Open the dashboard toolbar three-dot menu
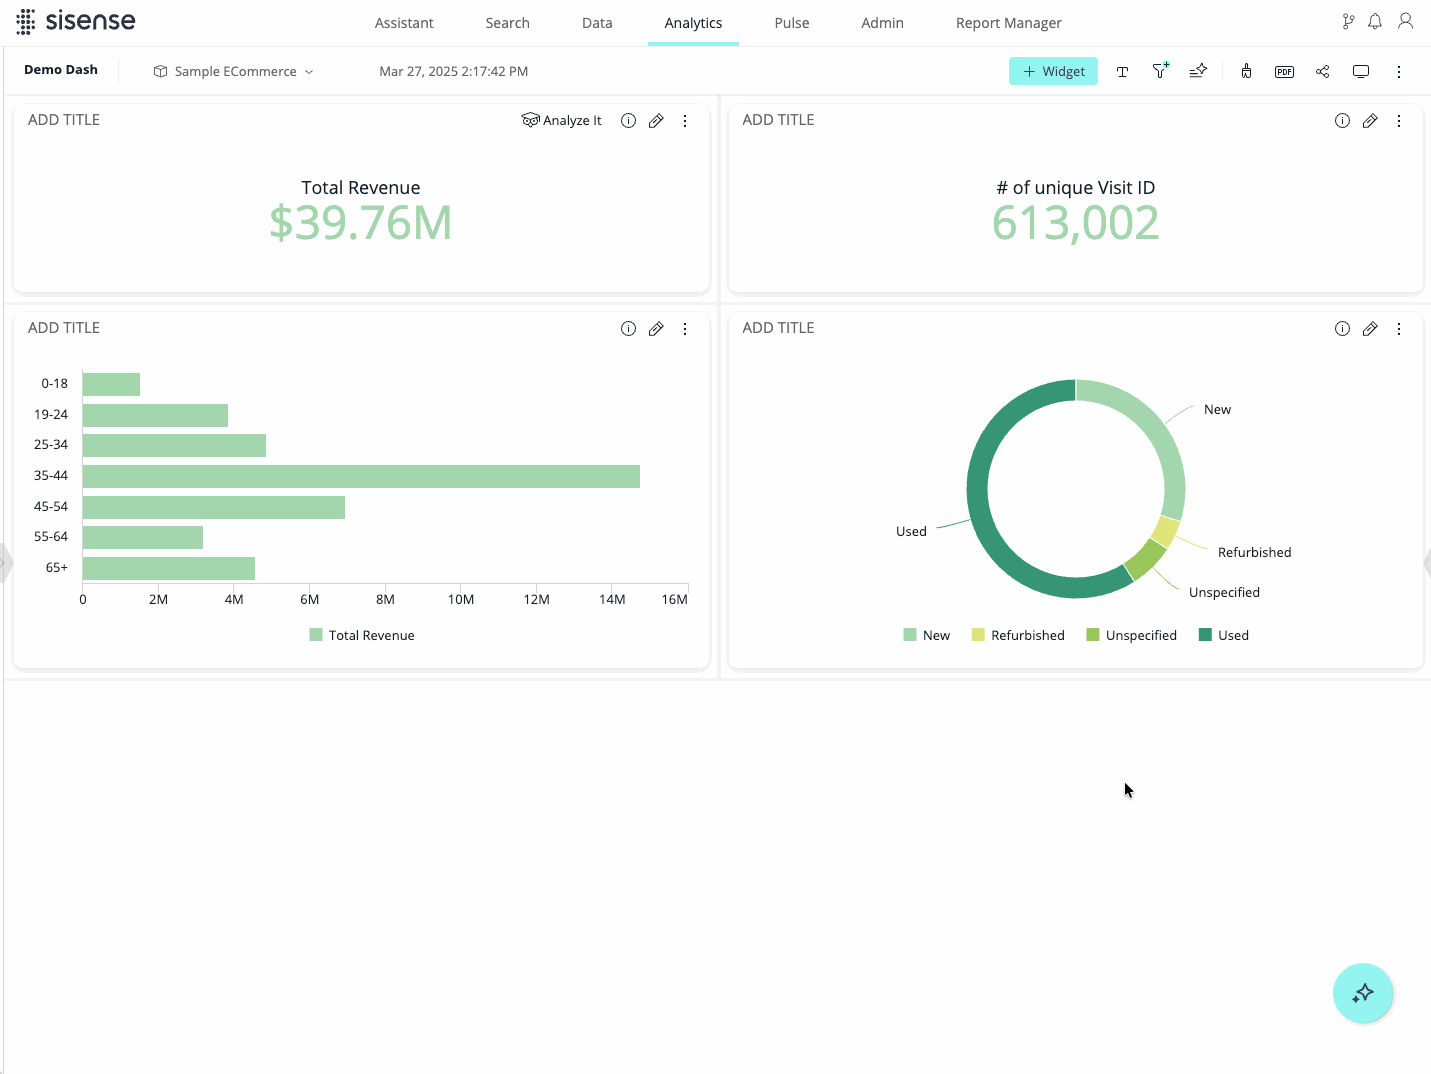 coord(1399,72)
